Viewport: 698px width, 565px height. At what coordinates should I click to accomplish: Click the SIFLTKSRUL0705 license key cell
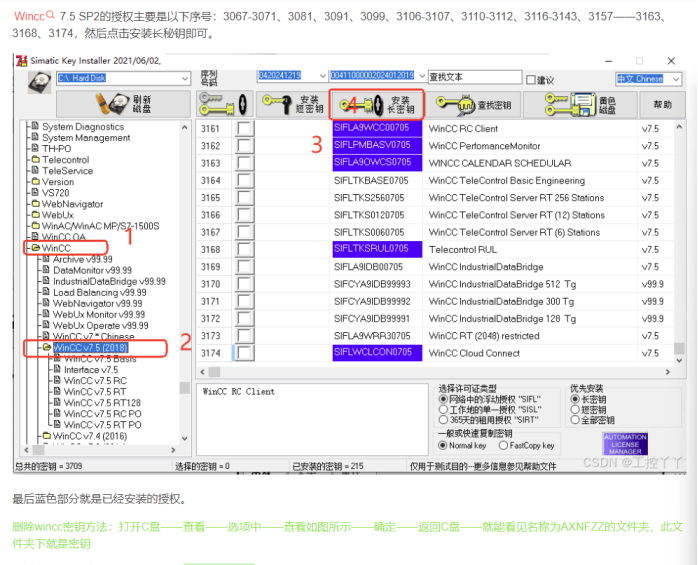pos(377,249)
